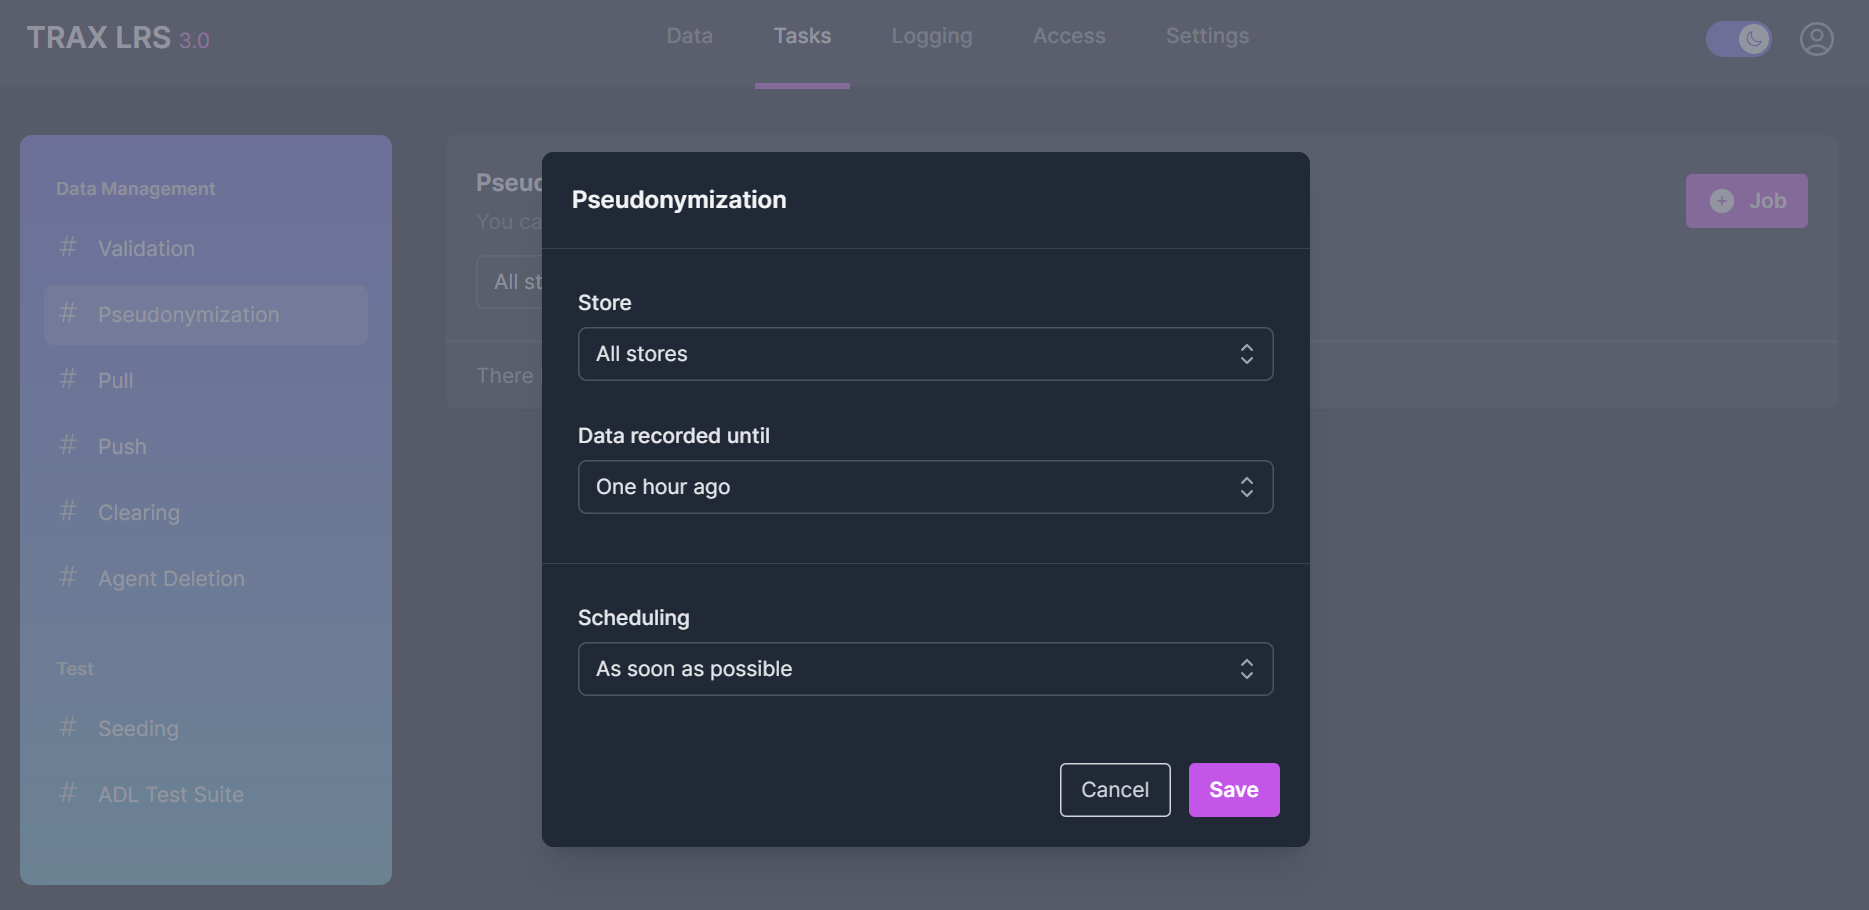Click the user account profile icon
This screenshot has height=910, width=1869.
(1816, 39)
